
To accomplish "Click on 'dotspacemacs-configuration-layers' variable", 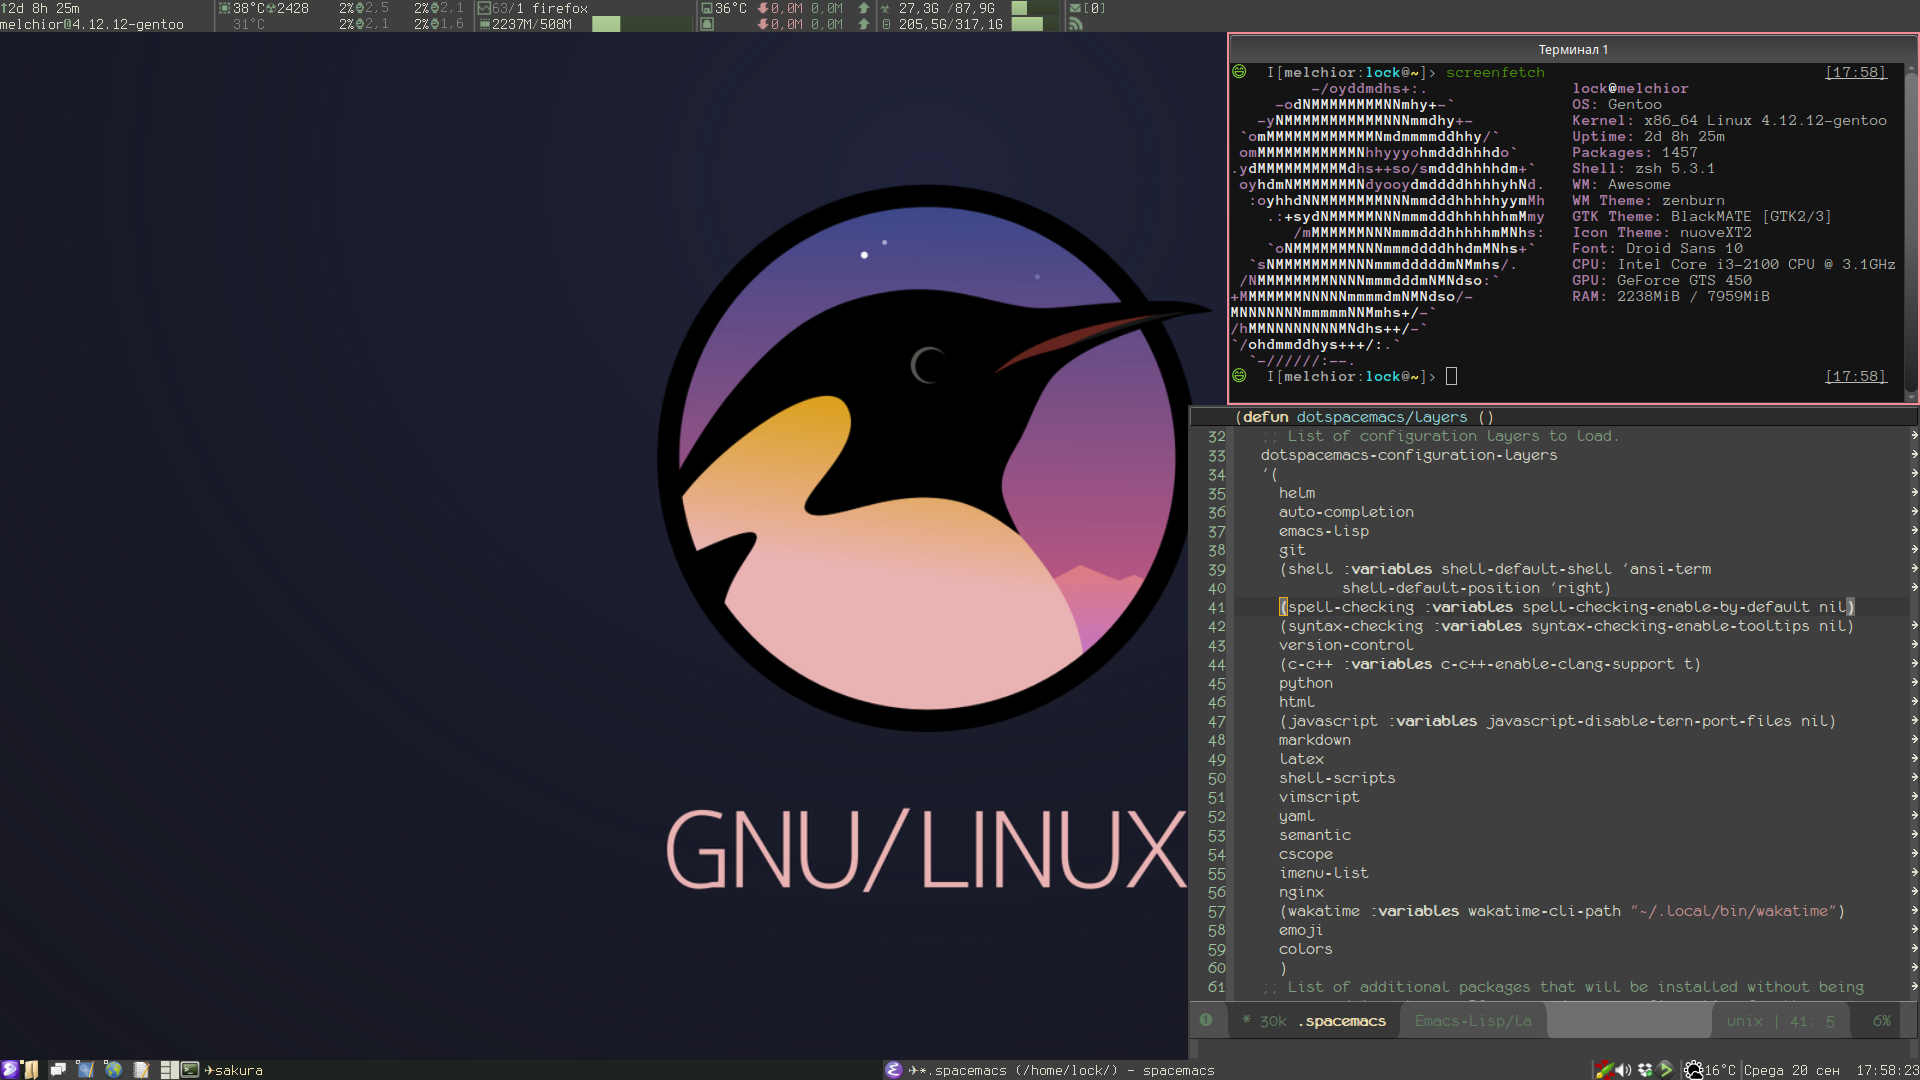I will (x=1408, y=455).
